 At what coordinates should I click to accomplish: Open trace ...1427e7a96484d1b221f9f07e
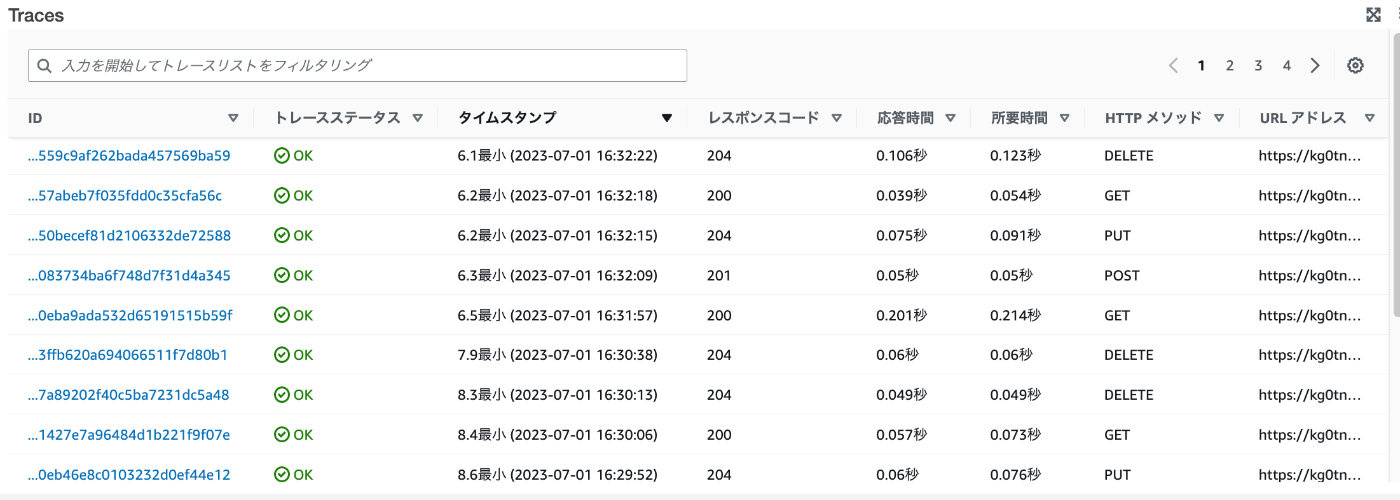click(x=129, y=435)
